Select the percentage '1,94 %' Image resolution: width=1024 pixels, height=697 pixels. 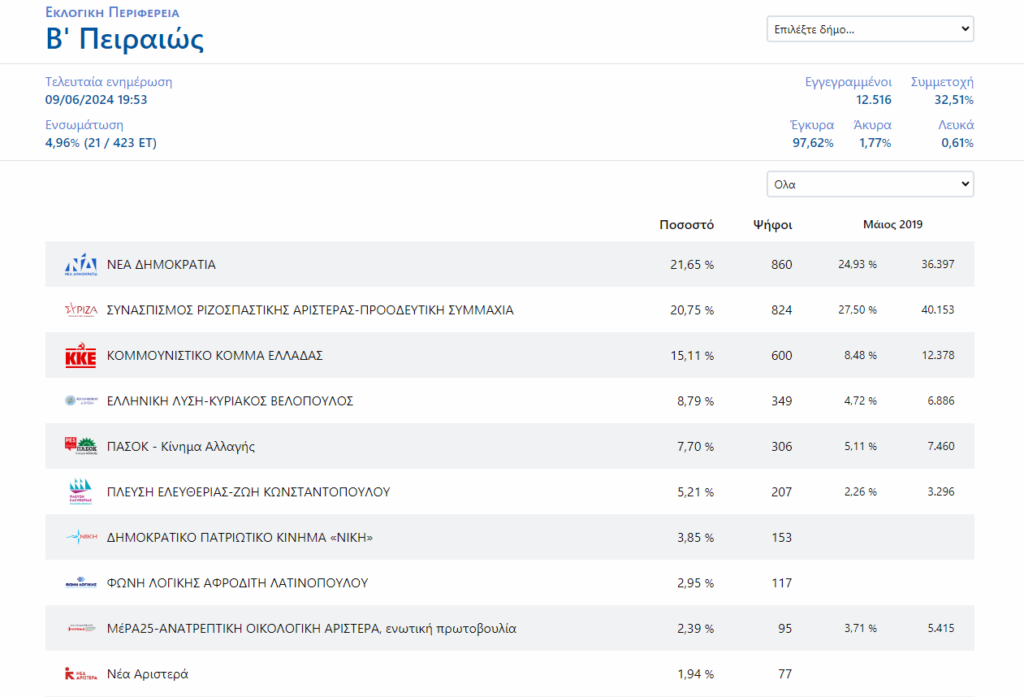point(696,673)
